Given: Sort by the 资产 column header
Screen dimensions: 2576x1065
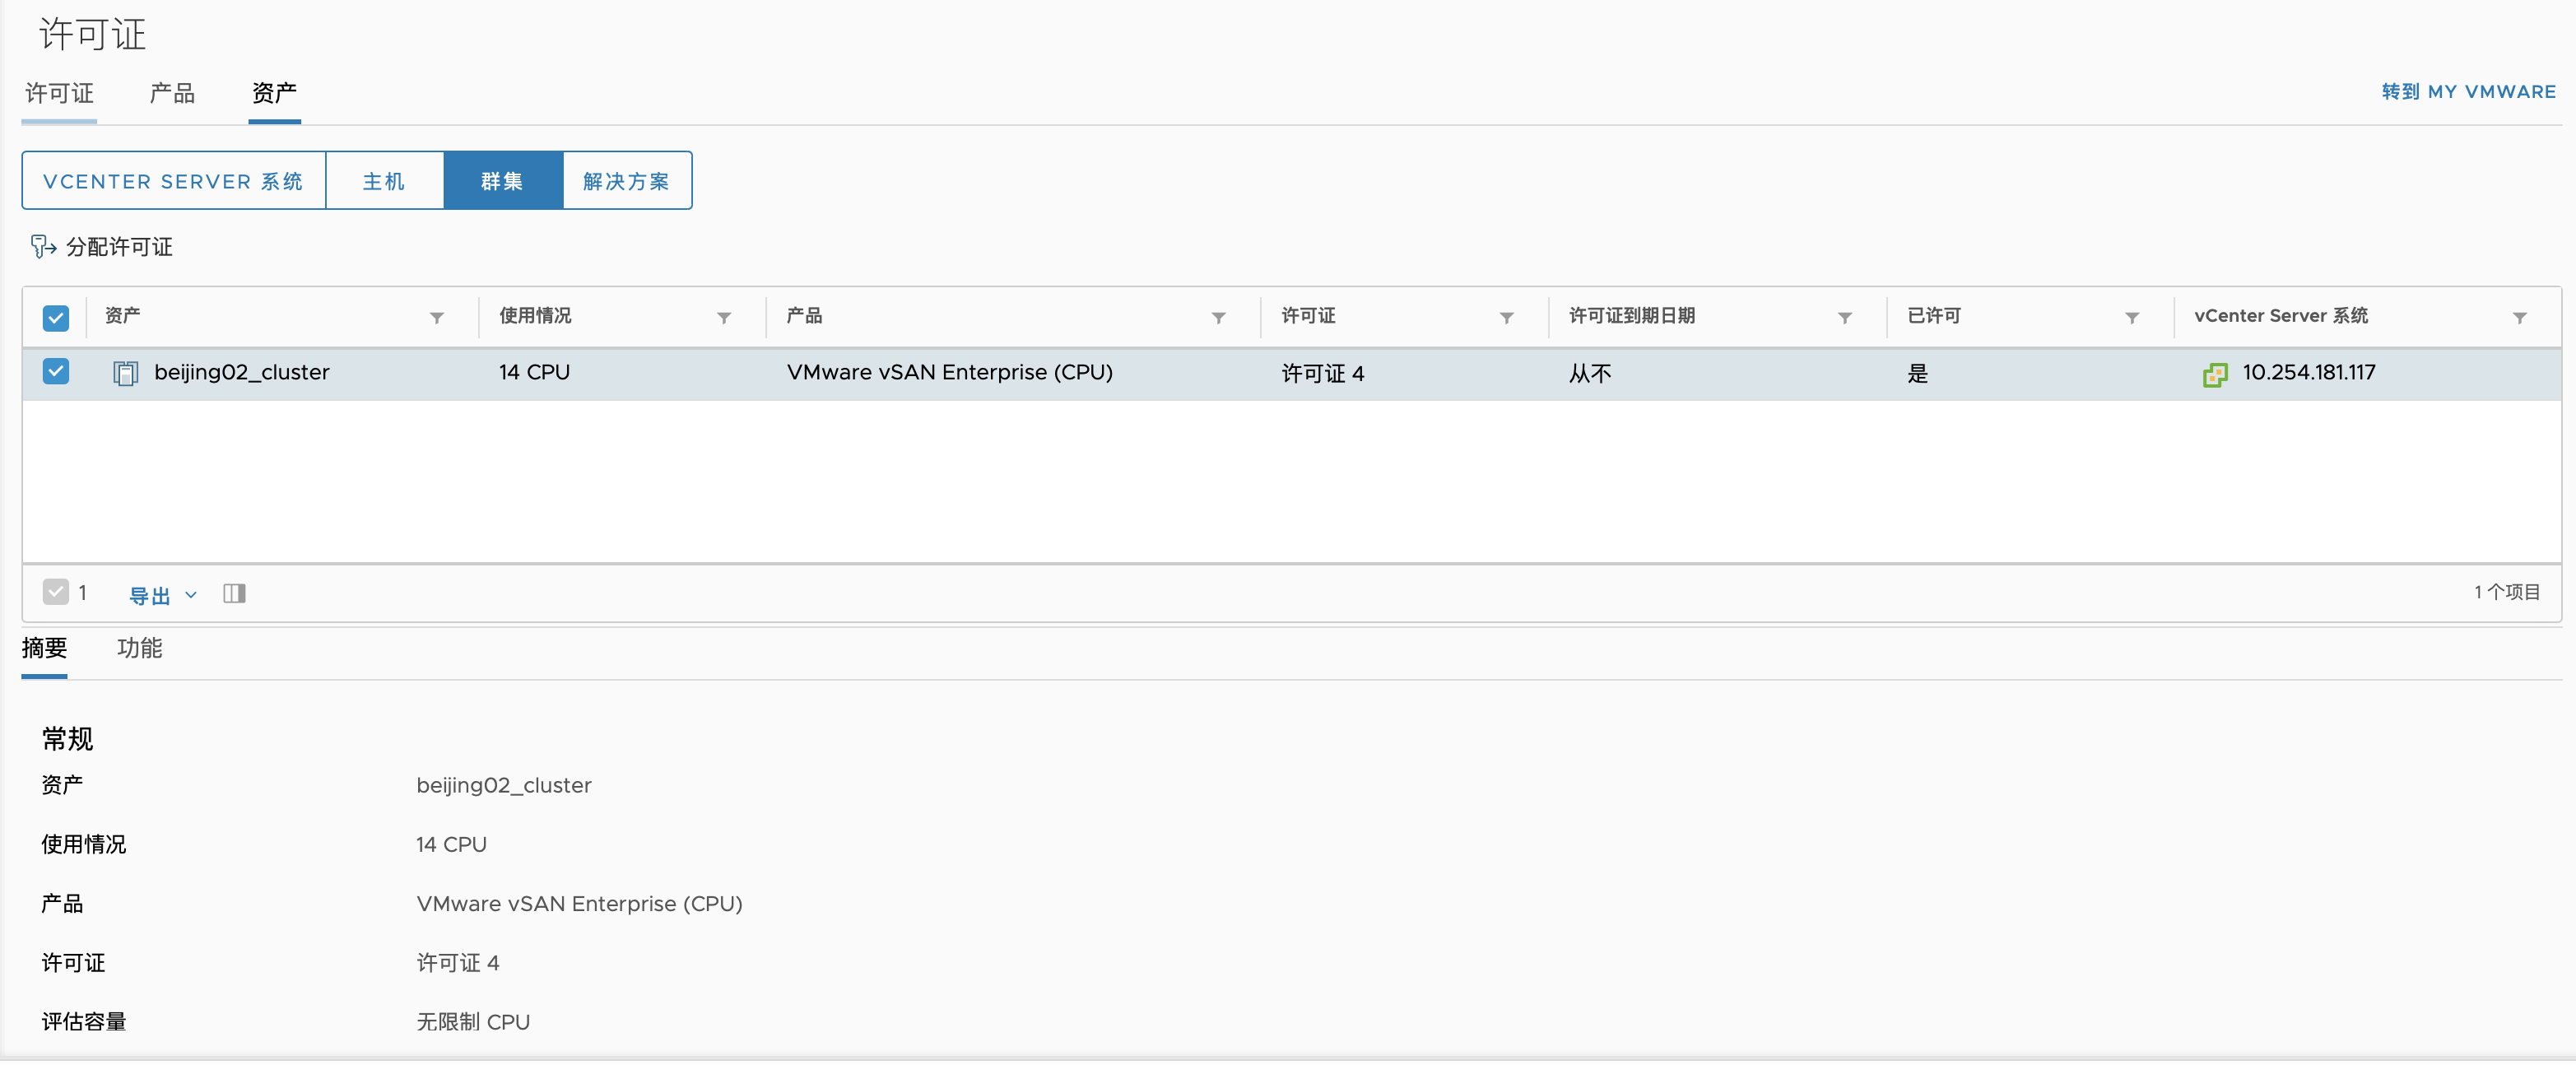Looking at the screenshot, I should click(123, 316).
